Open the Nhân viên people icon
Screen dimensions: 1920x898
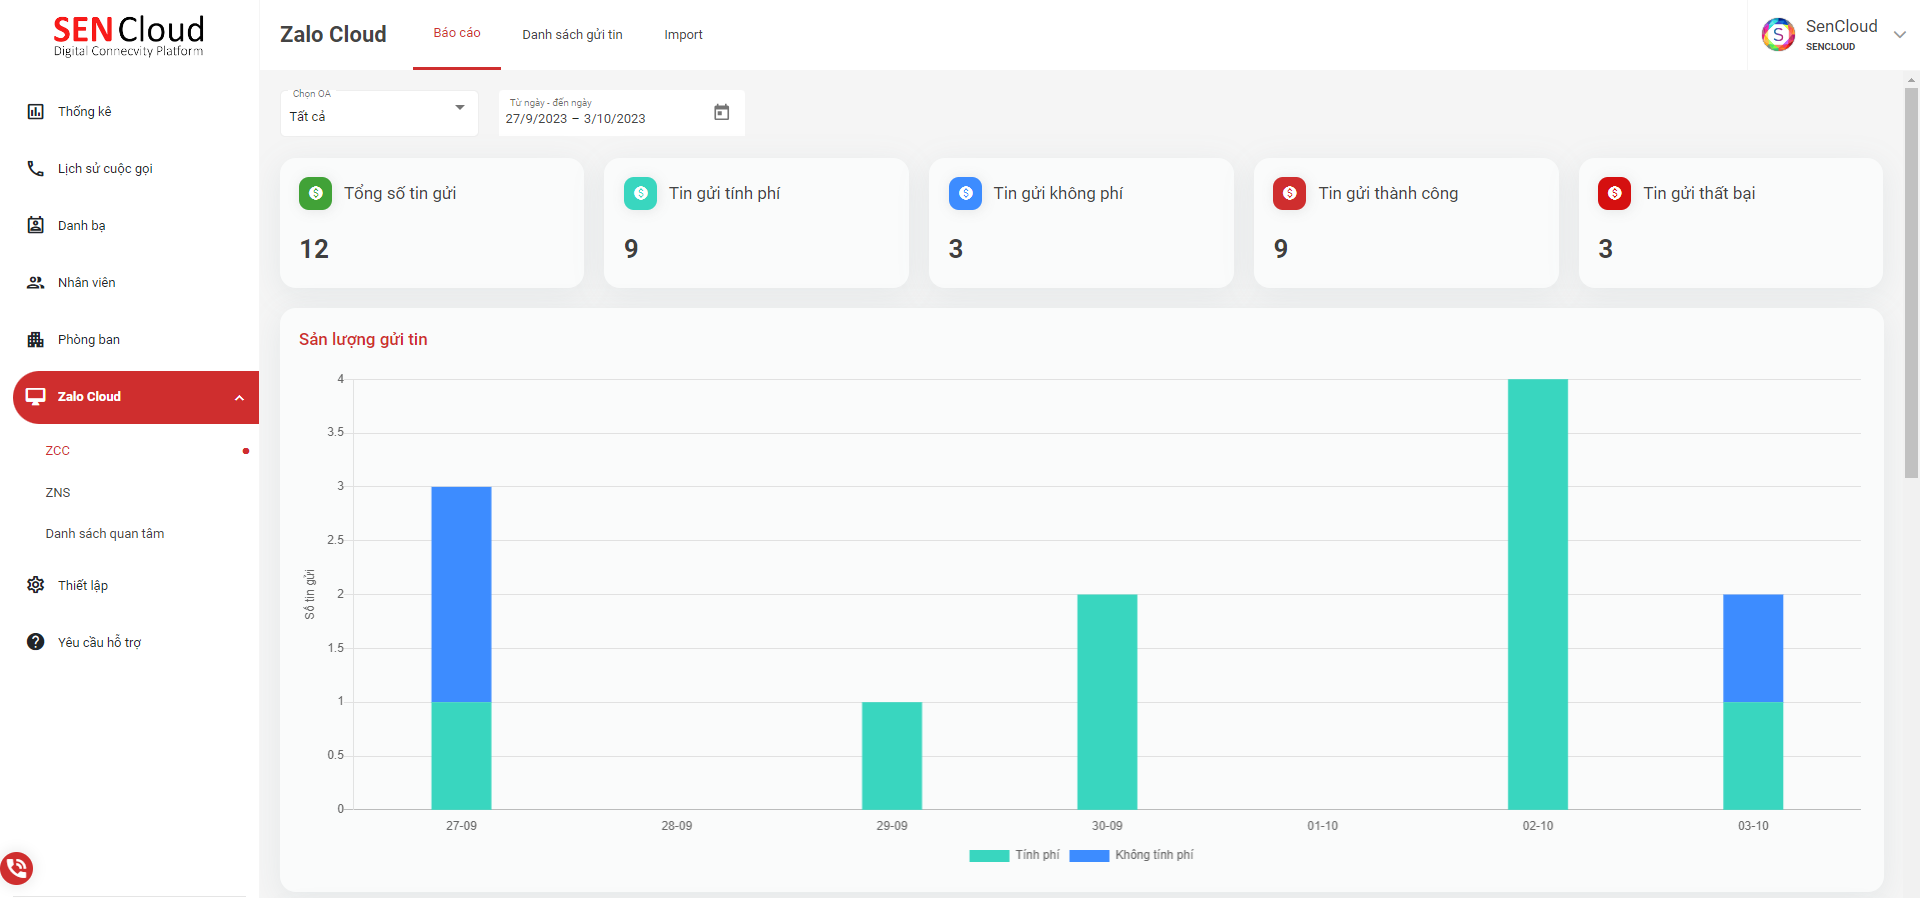(x=36, y=283)
